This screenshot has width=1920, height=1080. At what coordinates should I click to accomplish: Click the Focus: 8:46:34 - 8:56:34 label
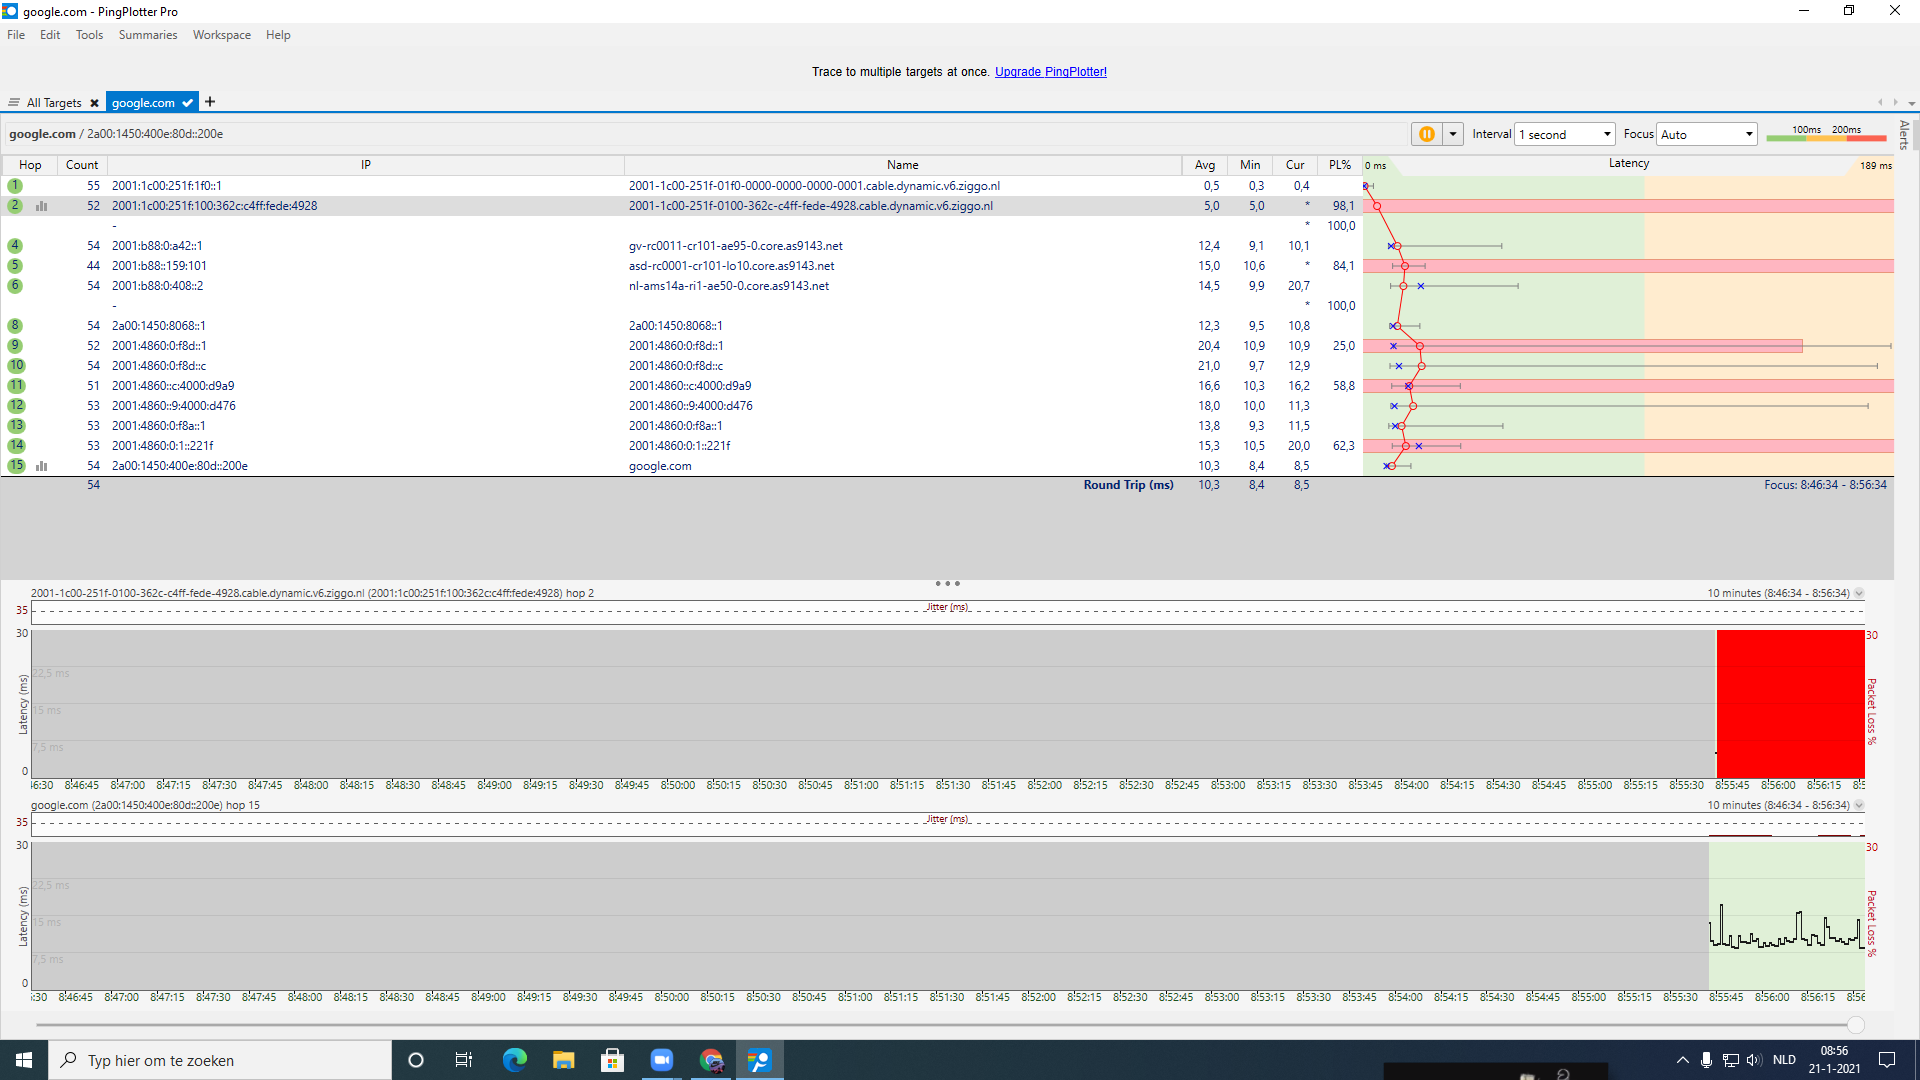(x=1825, y=485)
